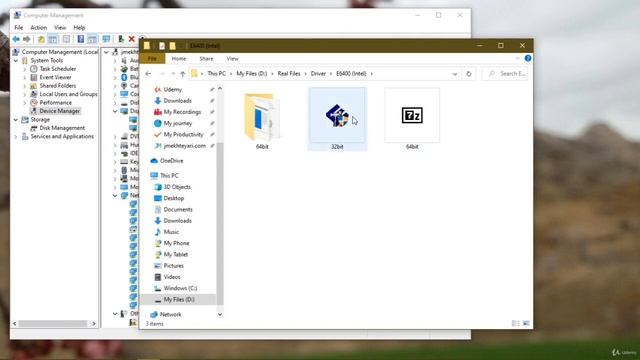Click inside the Explorer search box
This screenshot has width=640, height=360.
click(505, 74)
